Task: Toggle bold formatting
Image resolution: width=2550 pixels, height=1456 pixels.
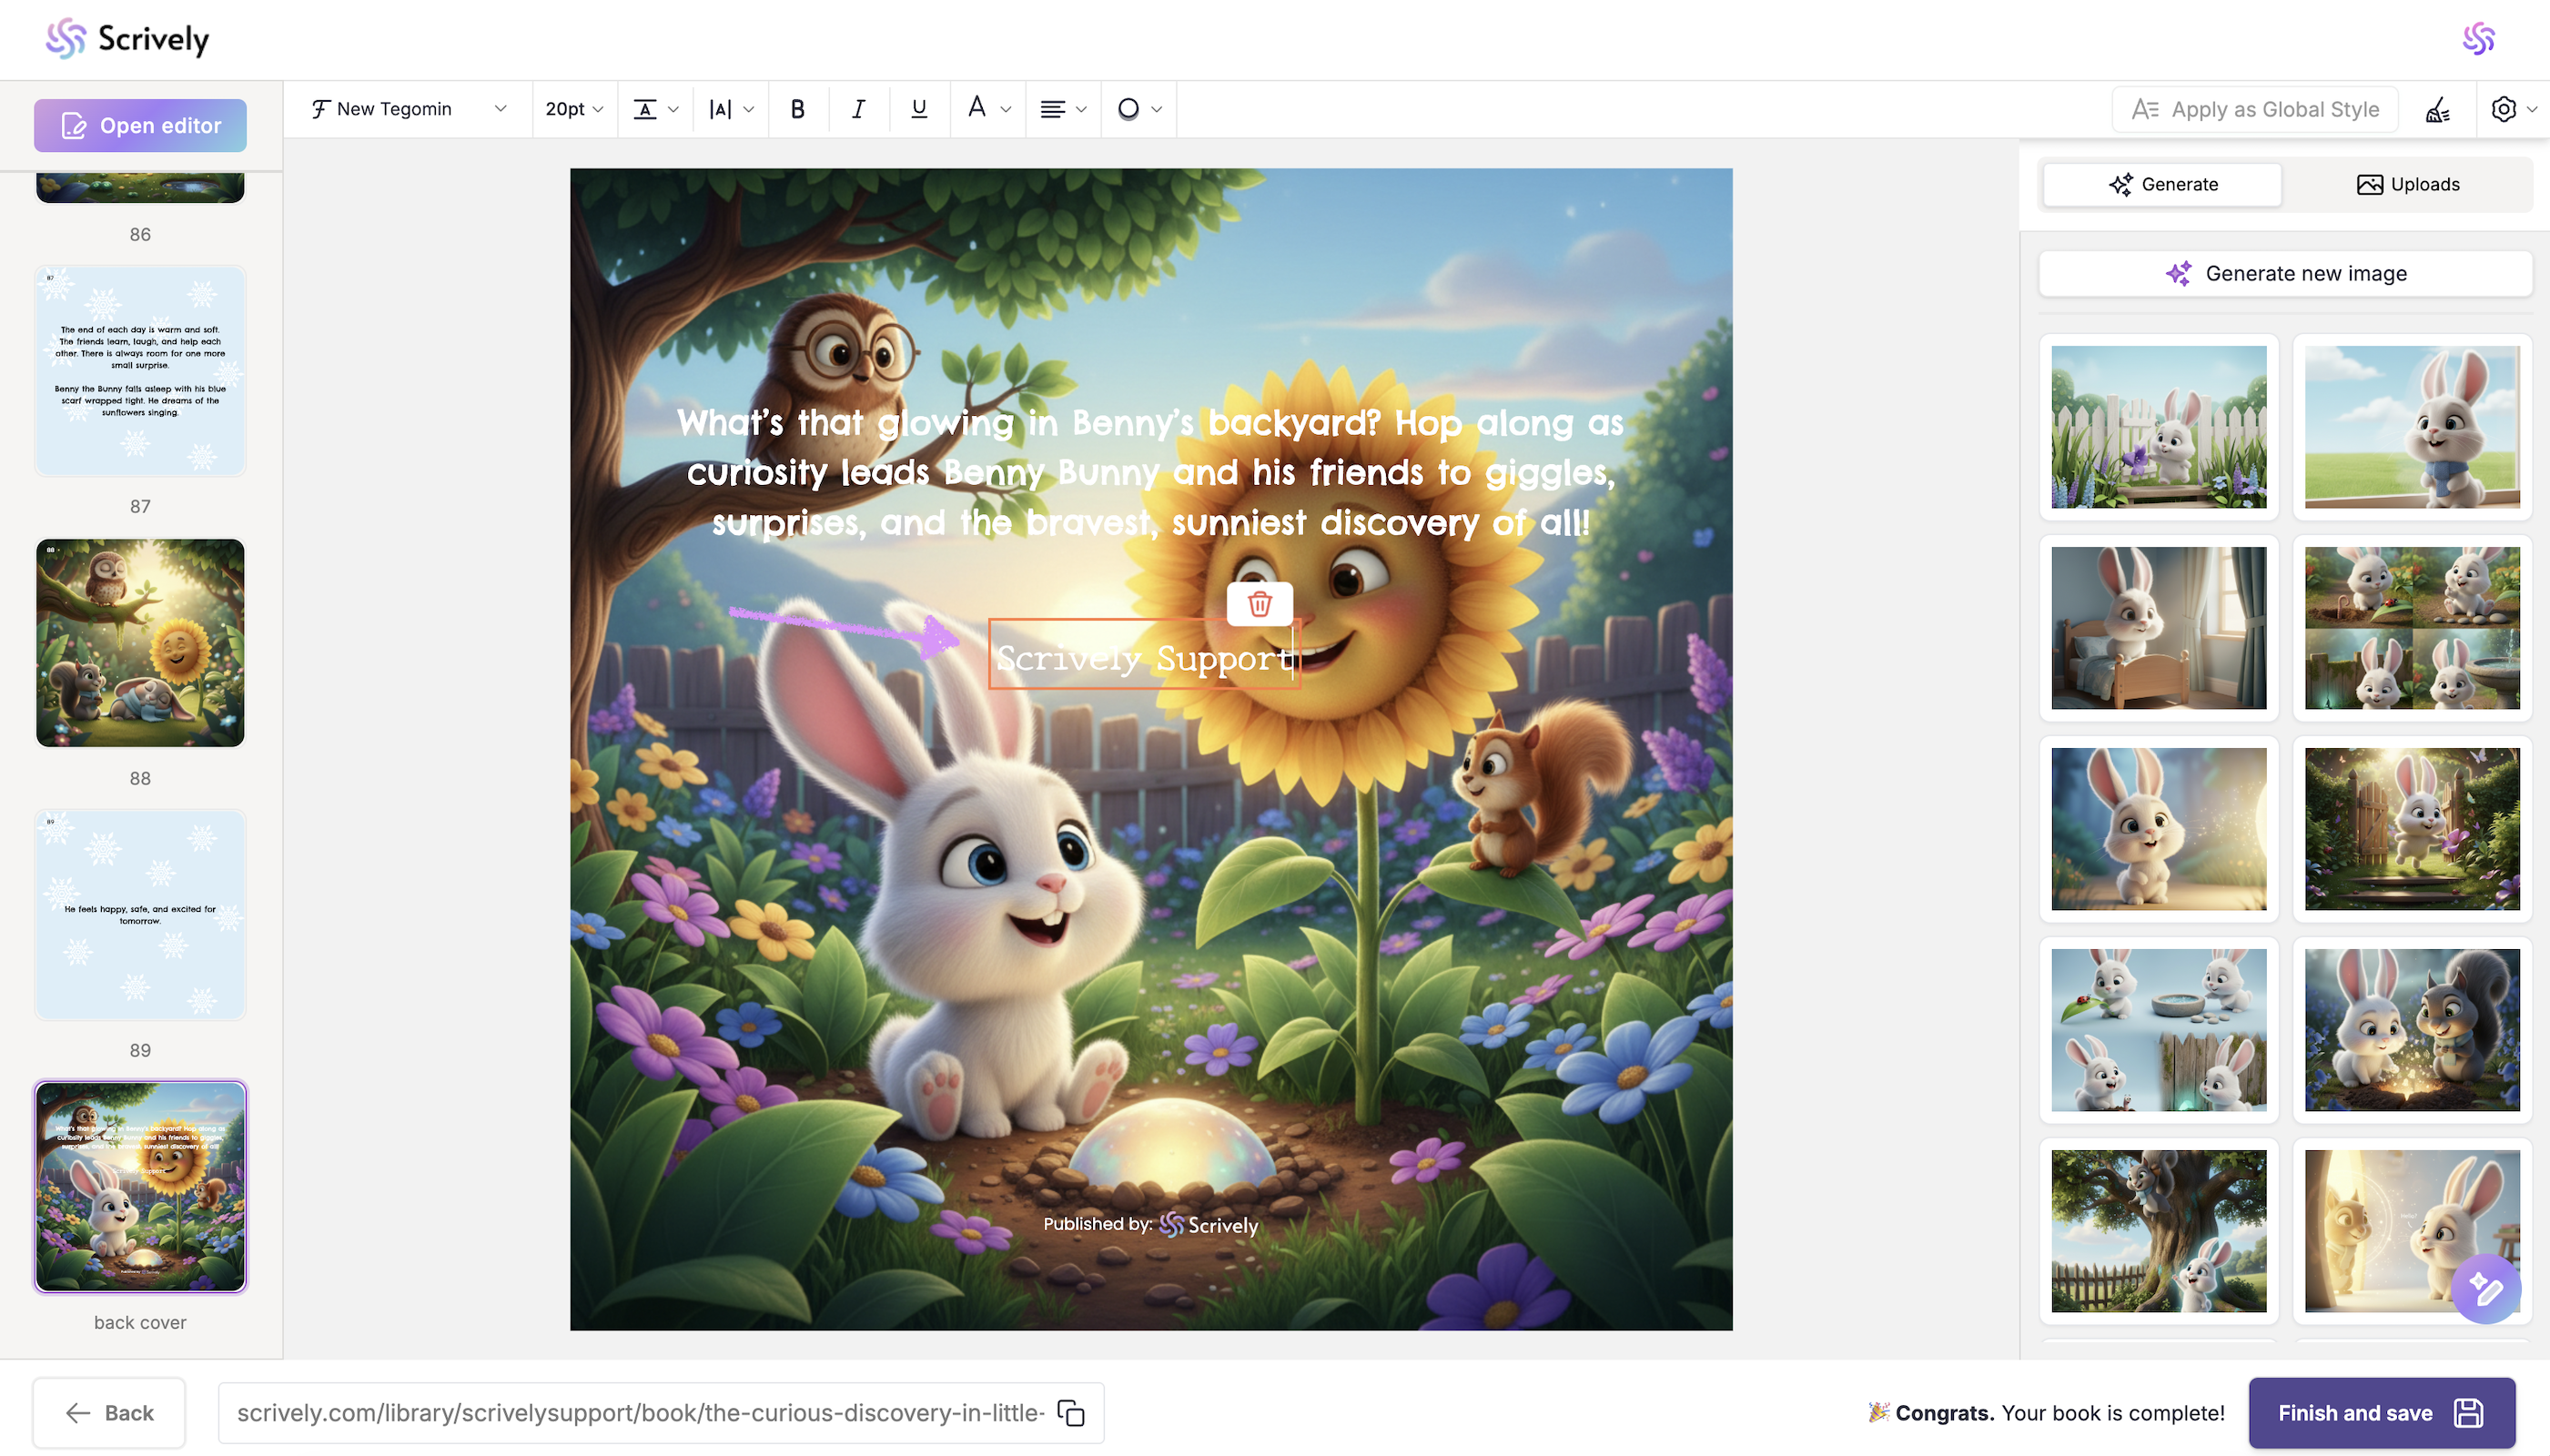Action: click(x=797, y=109)
